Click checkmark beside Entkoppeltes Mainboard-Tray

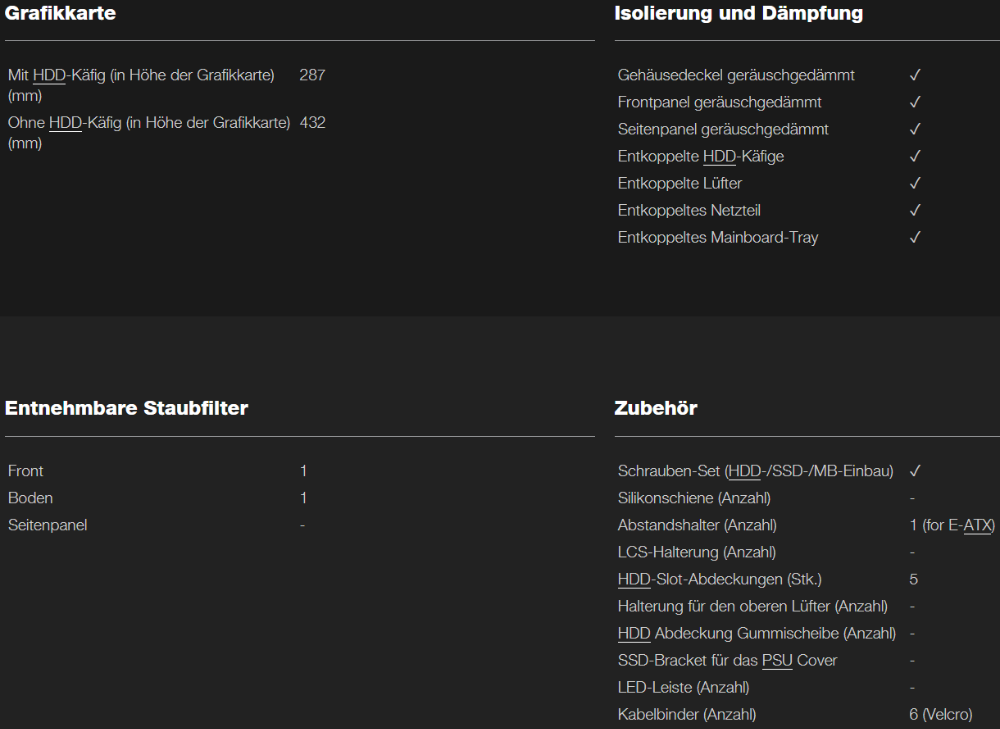coord(915,238)
